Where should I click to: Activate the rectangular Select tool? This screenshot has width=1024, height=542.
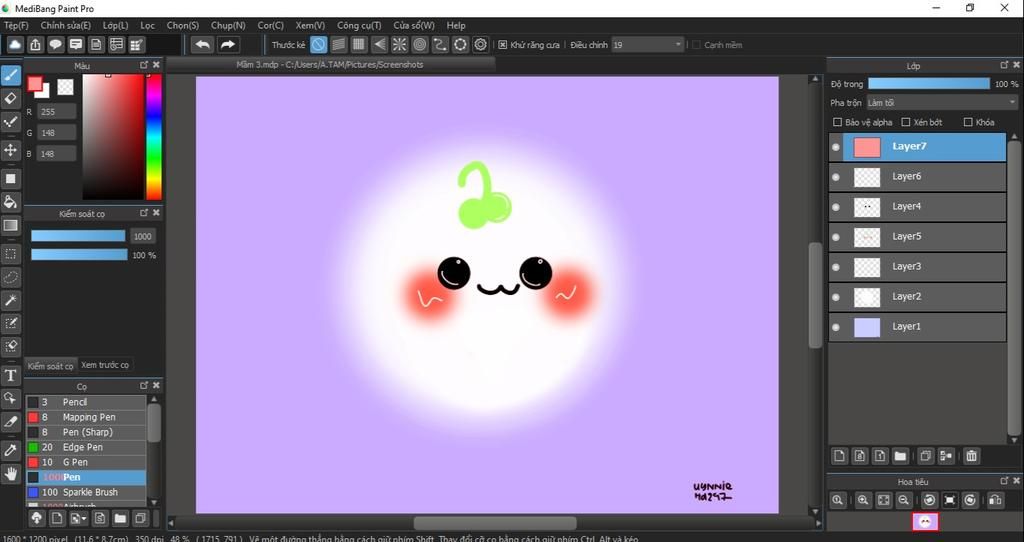pyautogui.click(x=10, y=253)
